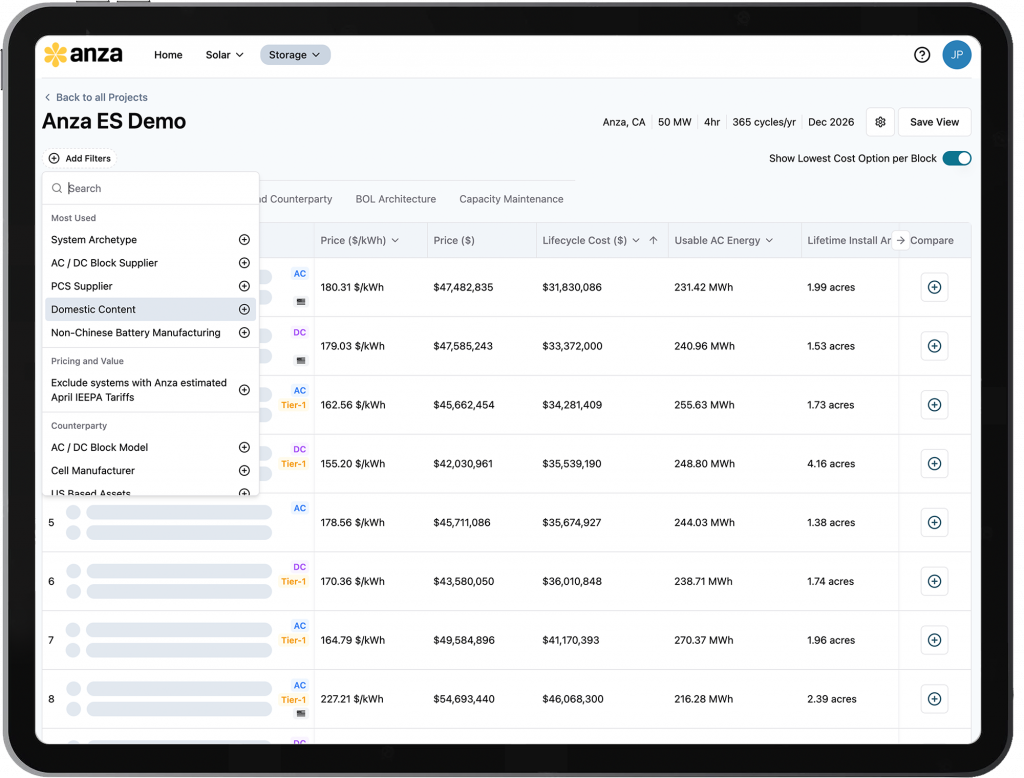Click the Anza logo
This screenshot has width=1024, height=778.
coord(83,55)
